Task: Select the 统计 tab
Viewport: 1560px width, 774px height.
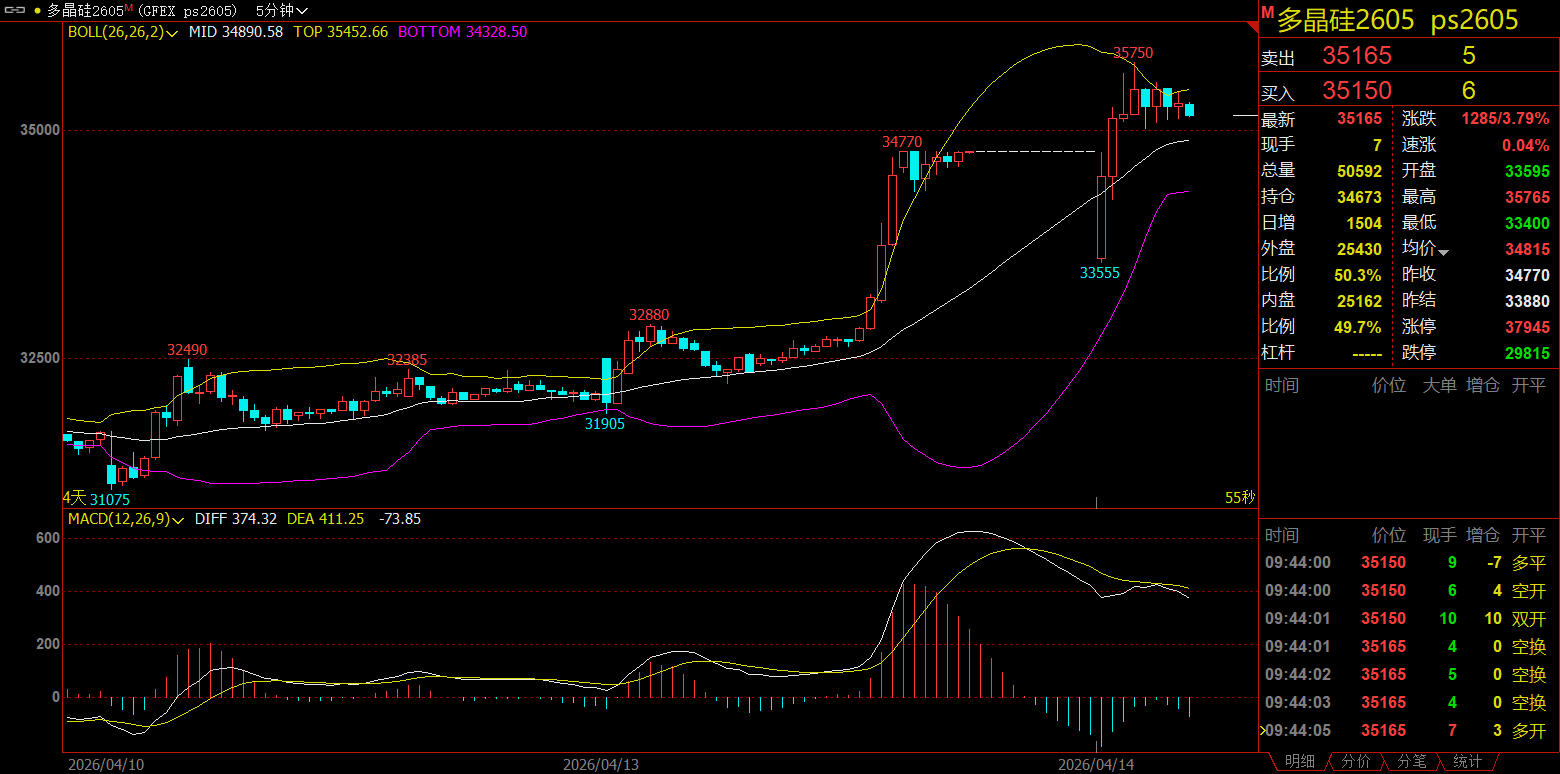Action: tap(1467, 762)
